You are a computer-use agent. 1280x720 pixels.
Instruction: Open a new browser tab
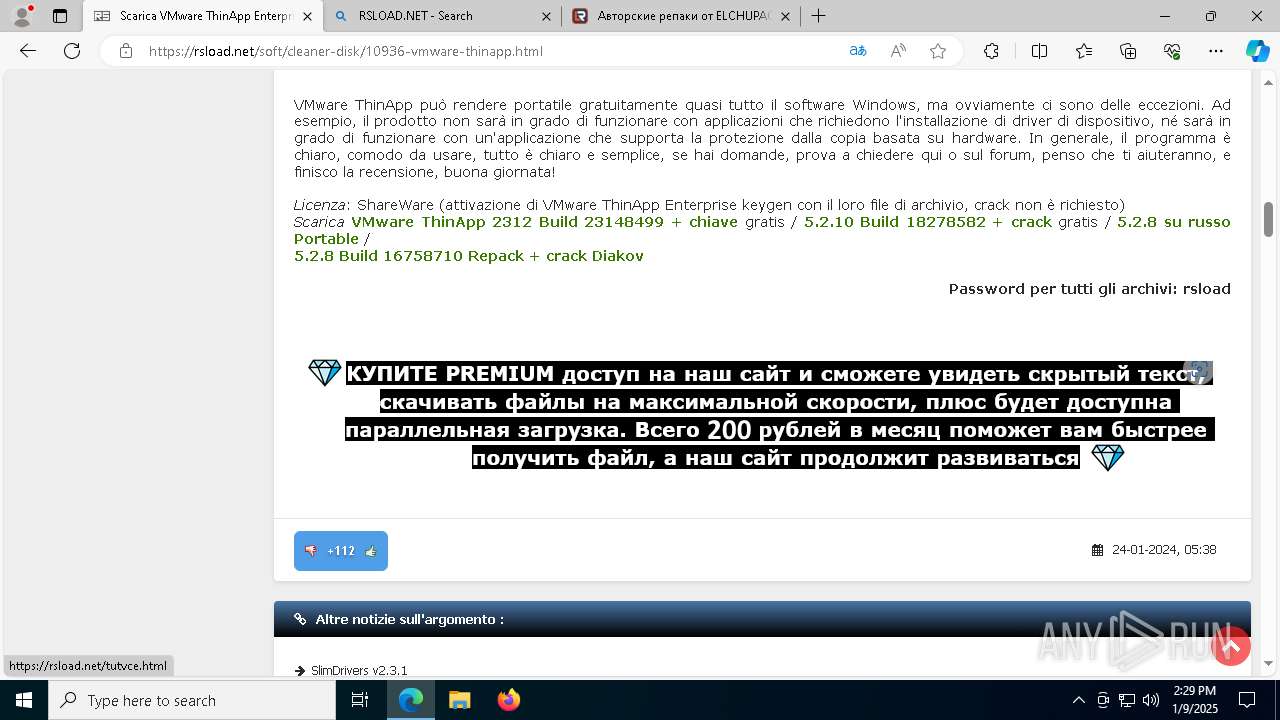[818, 16]
